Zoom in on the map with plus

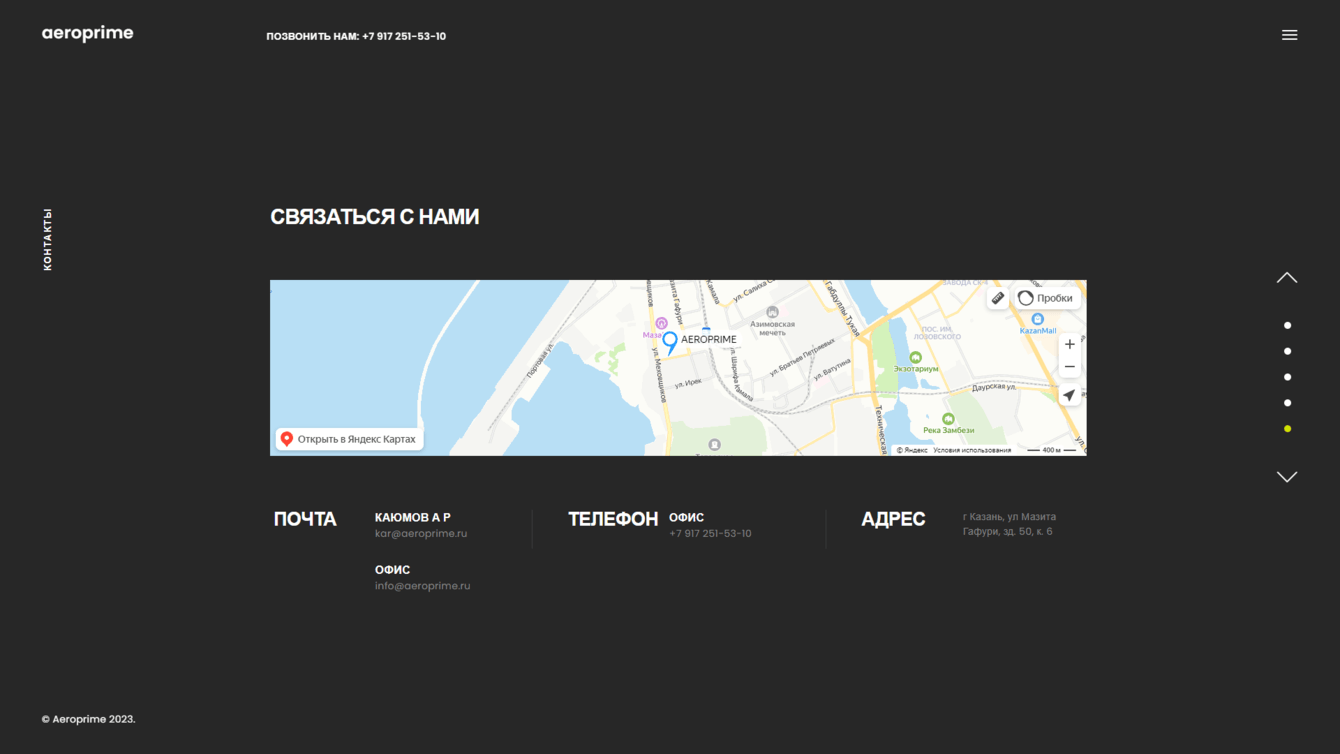(1070, 344)
